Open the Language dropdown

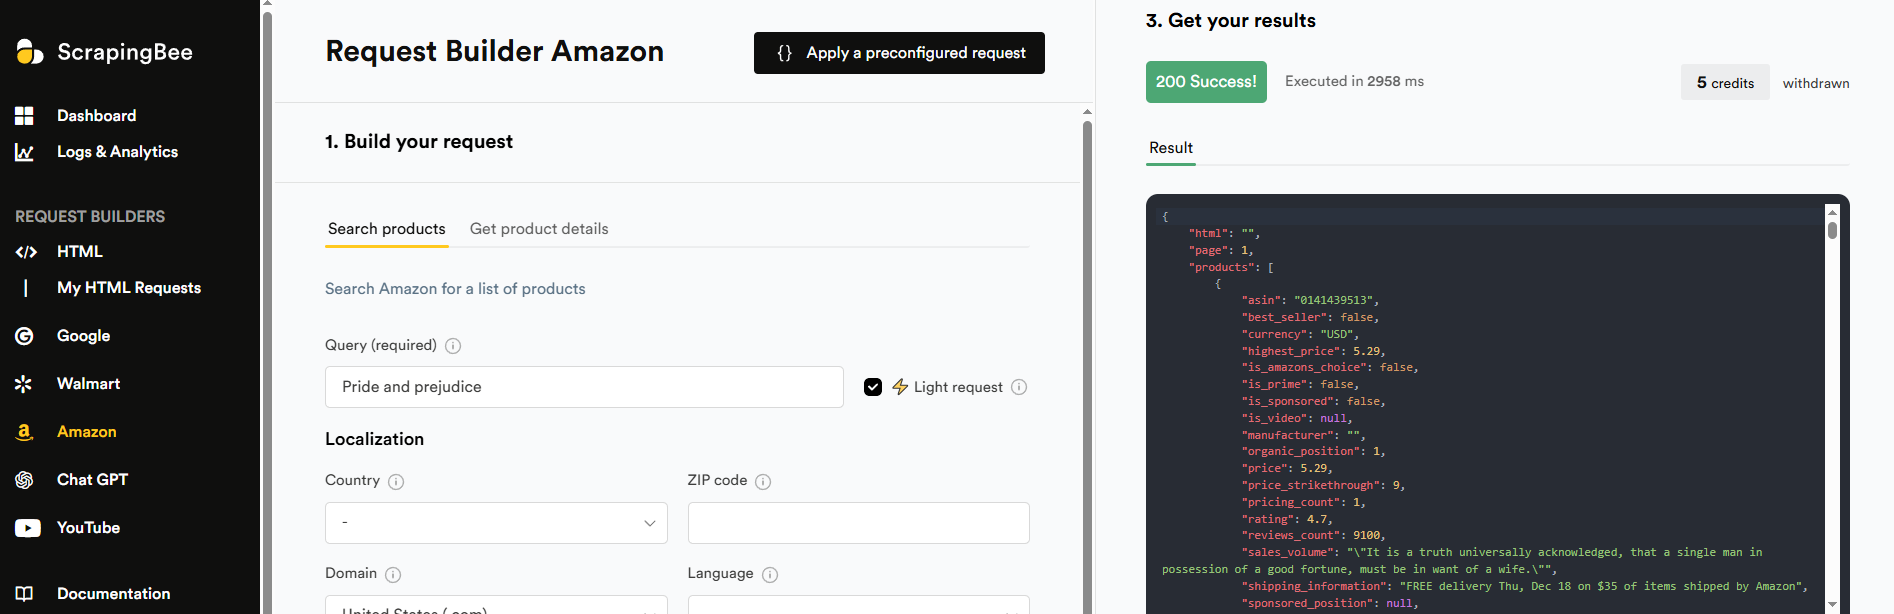(x=858, y=606)
